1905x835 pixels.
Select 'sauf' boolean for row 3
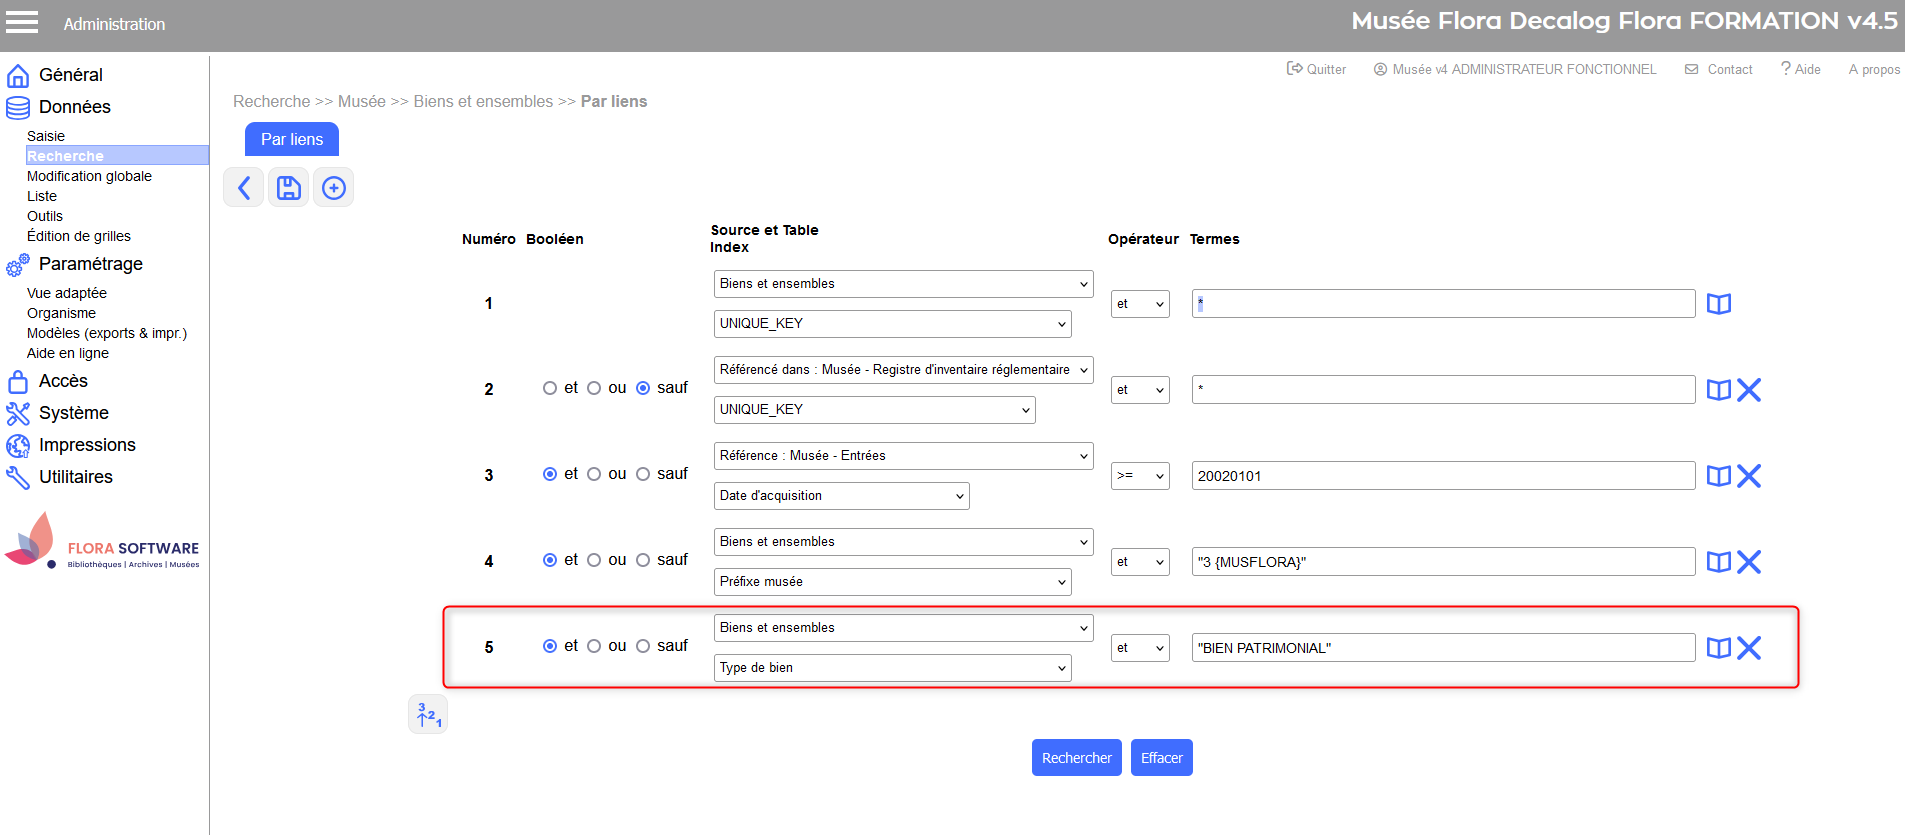(x=643, y=474)
